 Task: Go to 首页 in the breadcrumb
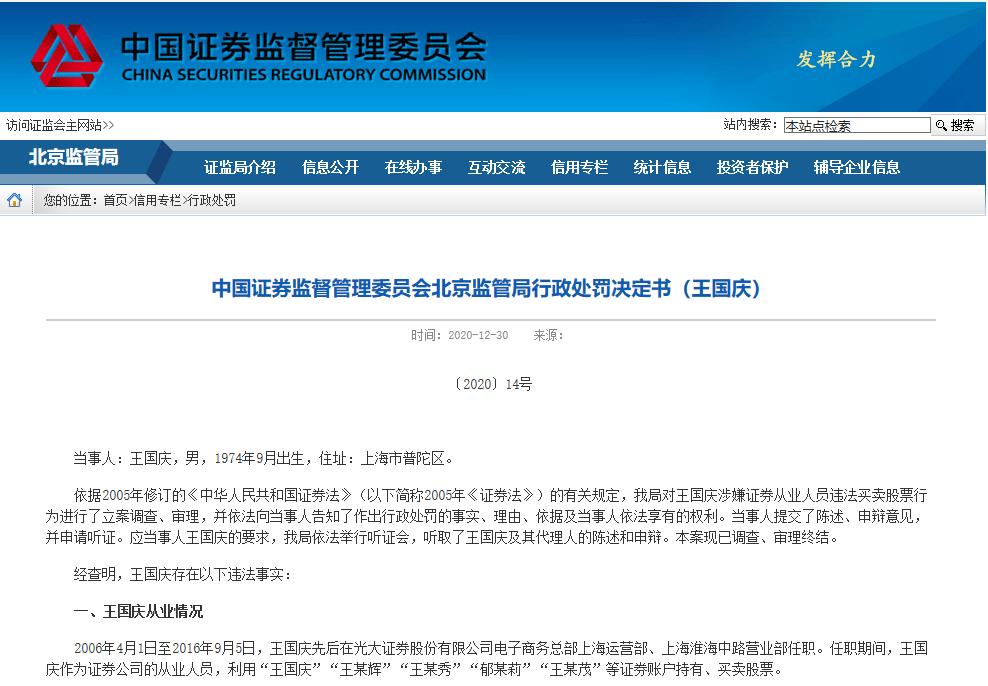(x=115, y=200)
